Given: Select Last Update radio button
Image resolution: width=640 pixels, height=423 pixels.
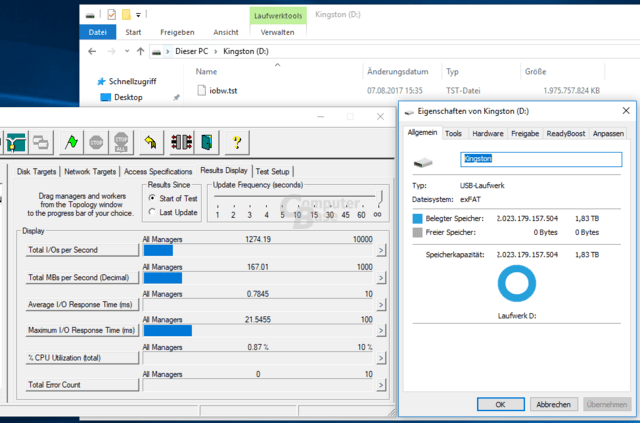Looking at the screenshot, I should pyautogui.click(x=152, y=212).
